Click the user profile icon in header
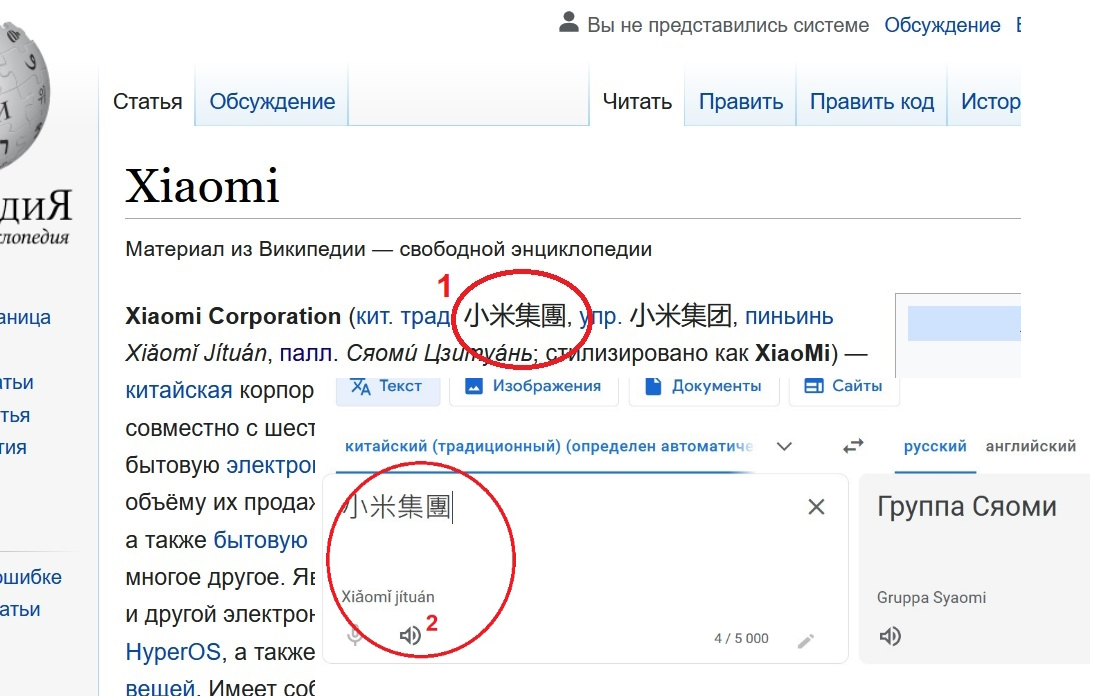 point(569,22)
